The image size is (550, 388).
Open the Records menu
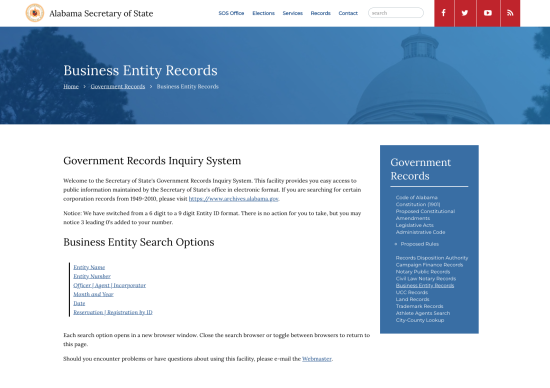[321, 13]
